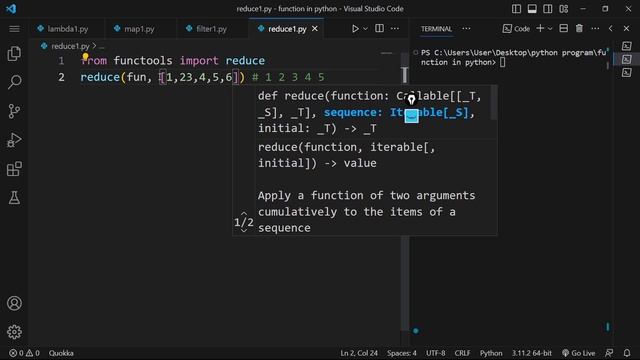Image resolution: width=640 pixels, height=360 pixels.
Task: Show next signature with down arrow
Action: point(244,231)
